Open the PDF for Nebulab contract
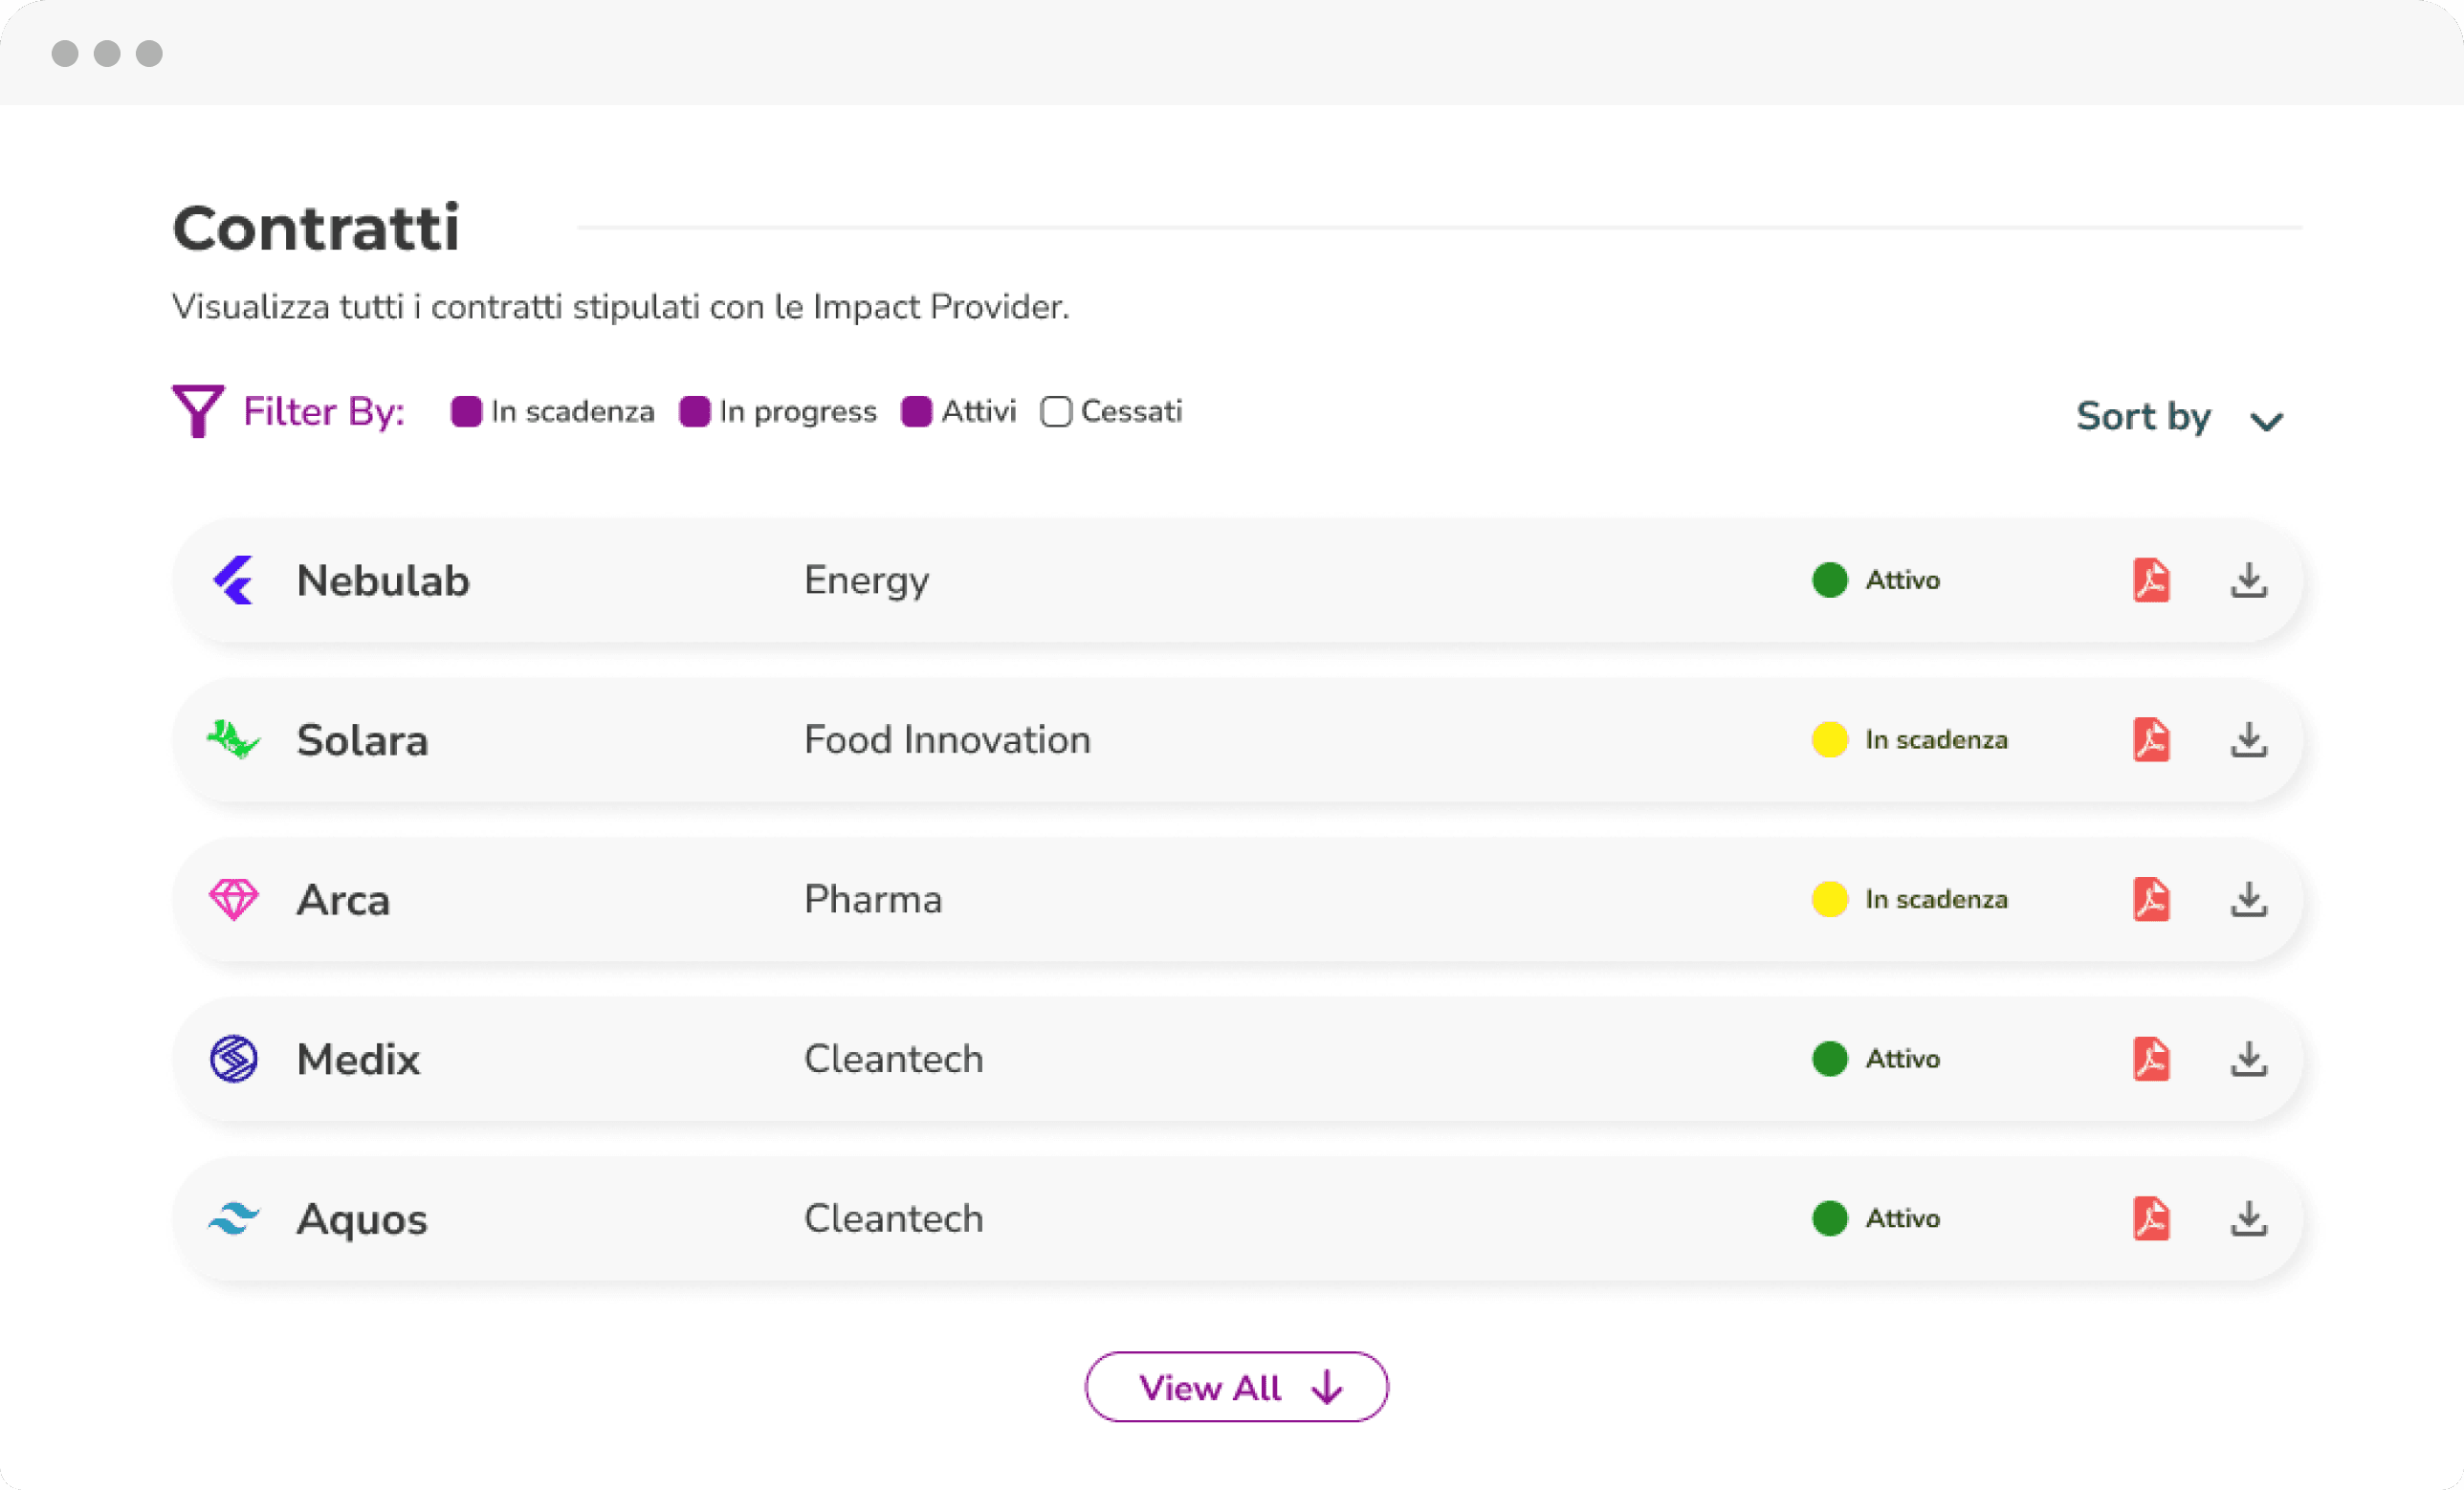 coord(2151,580)
